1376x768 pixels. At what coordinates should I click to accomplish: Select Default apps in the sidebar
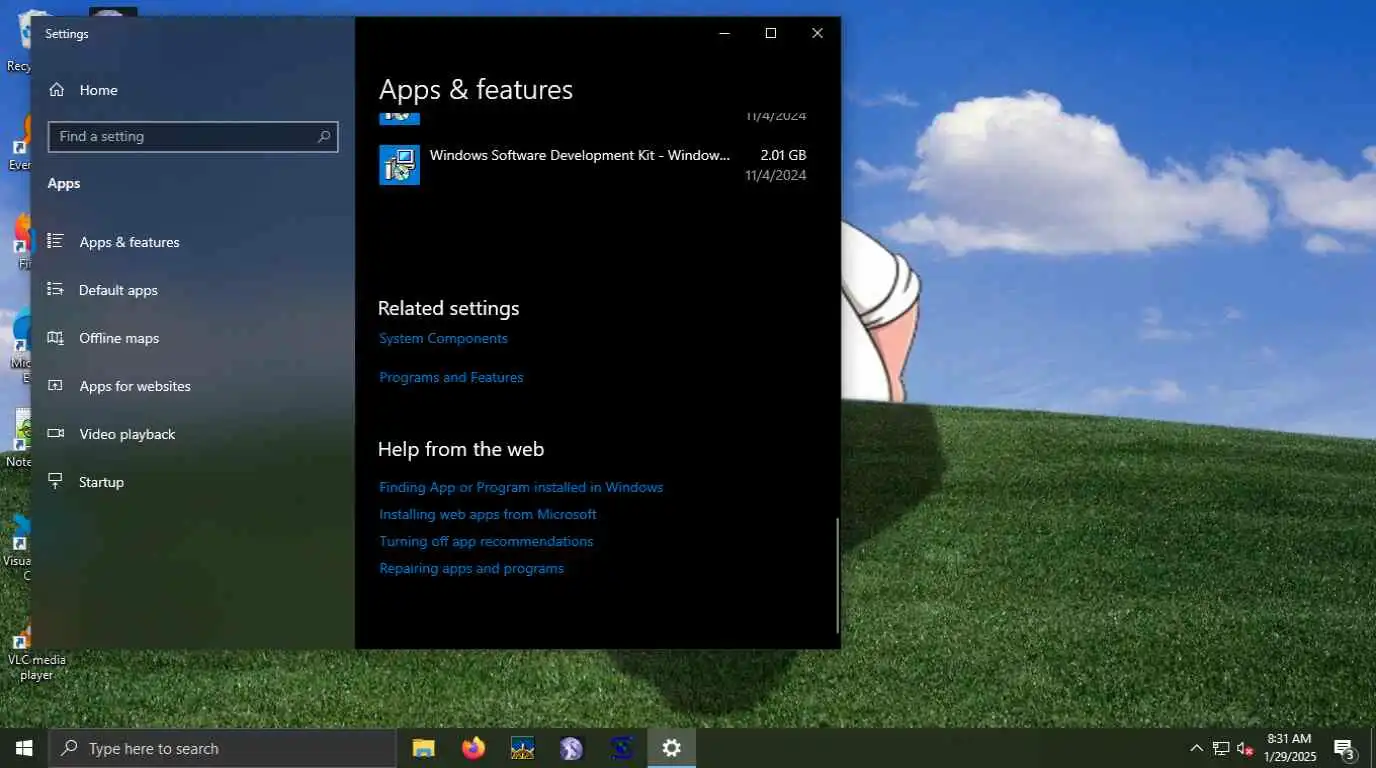click(193, 290)
